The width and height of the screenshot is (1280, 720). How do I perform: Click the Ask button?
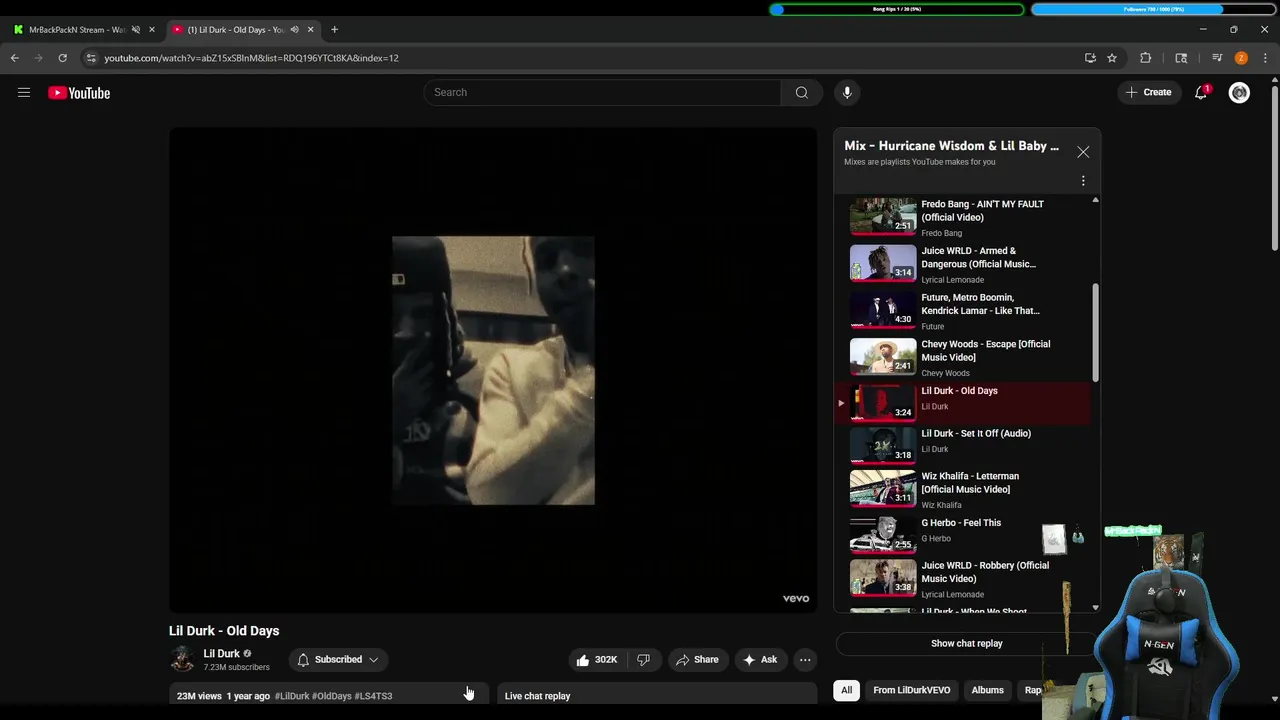pos(760,659)
